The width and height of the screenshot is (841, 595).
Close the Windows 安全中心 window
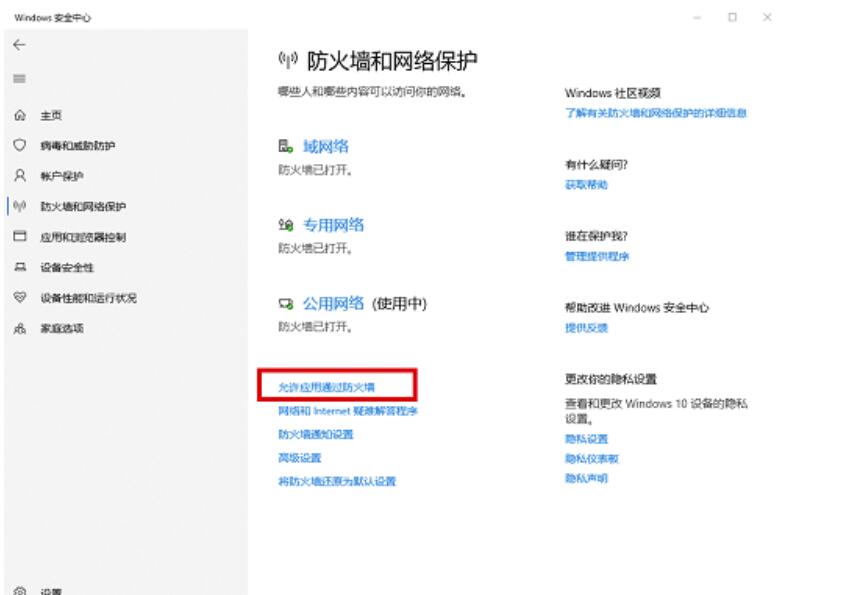coord(767,17)
